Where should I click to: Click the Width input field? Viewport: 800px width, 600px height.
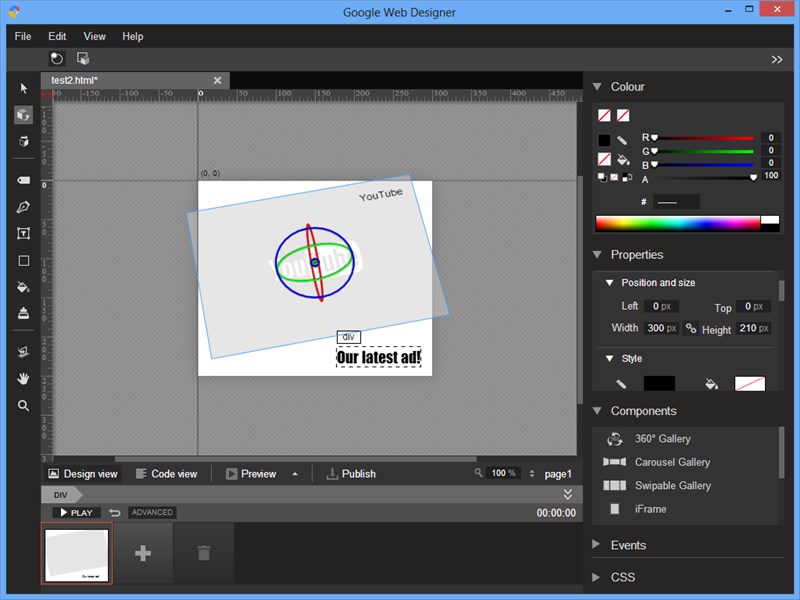(661, 328)
